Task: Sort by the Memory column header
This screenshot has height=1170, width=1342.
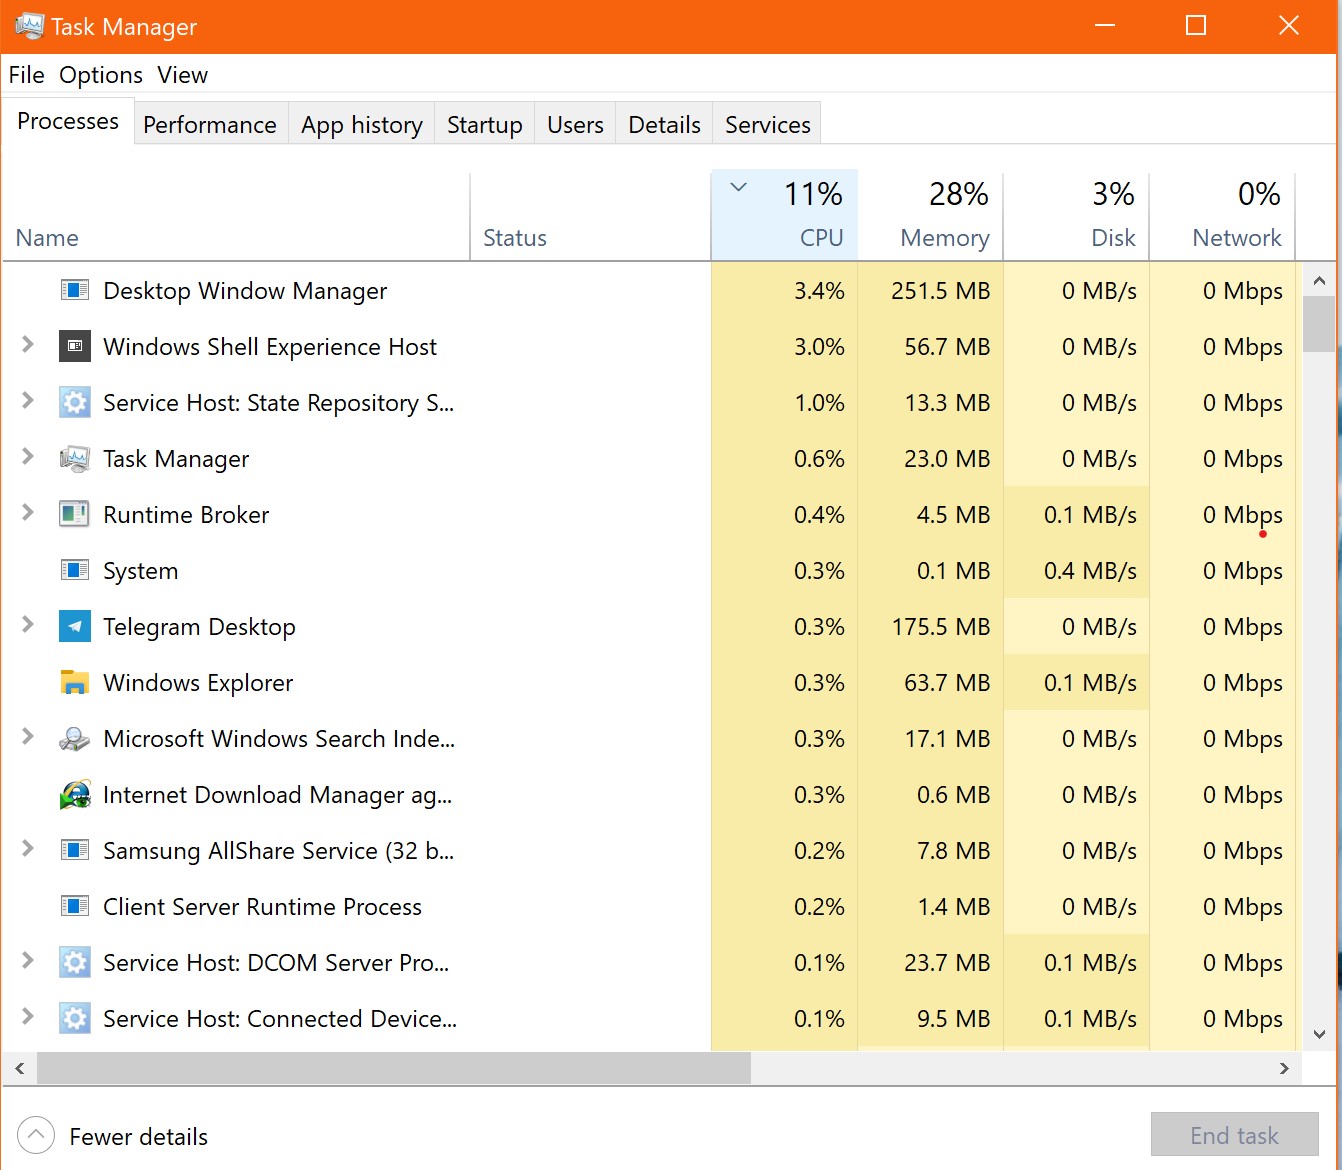Action: tap(931, 215)
